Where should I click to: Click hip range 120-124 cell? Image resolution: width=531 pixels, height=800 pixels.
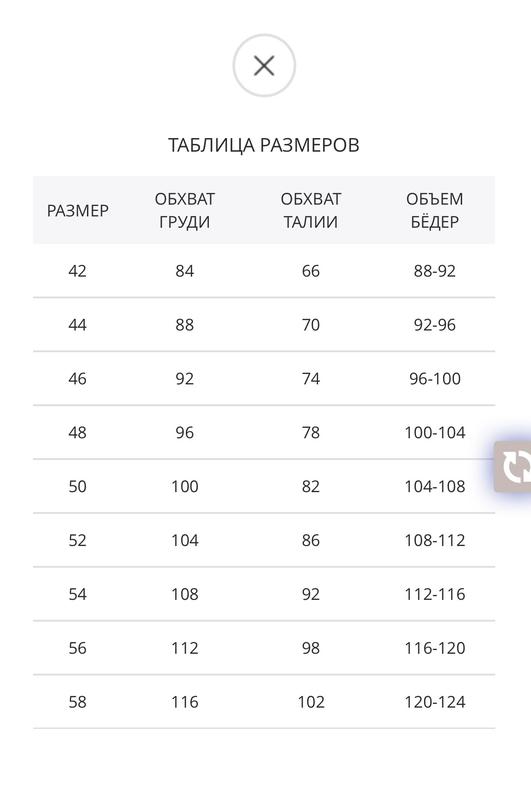435,702
